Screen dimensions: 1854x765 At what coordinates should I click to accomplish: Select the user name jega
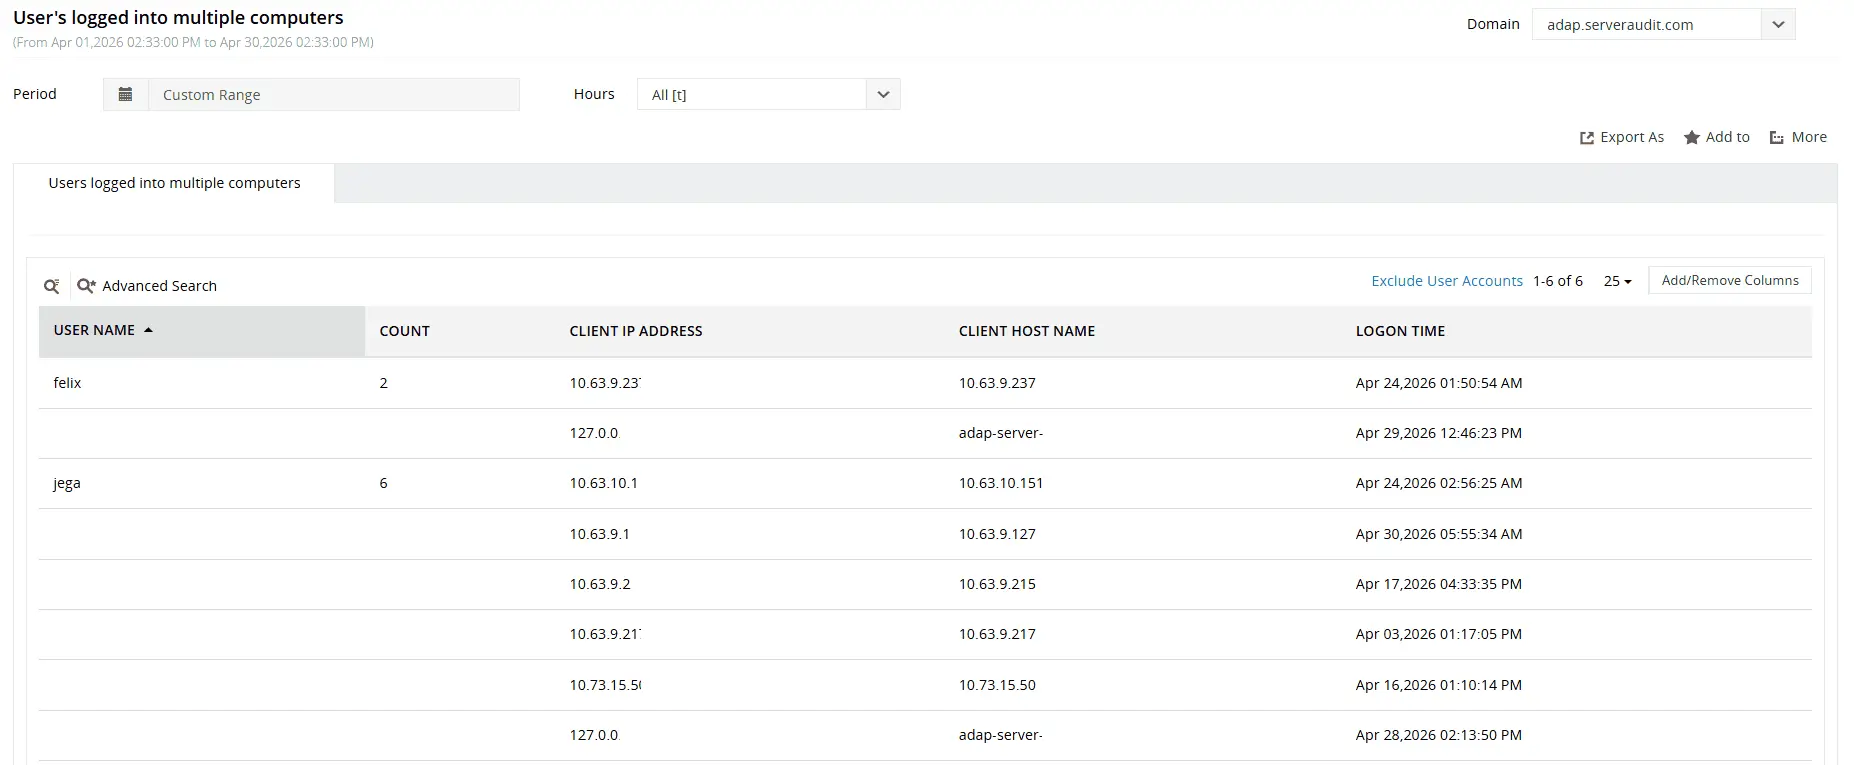pyautogui.click(x=66, y=483)
